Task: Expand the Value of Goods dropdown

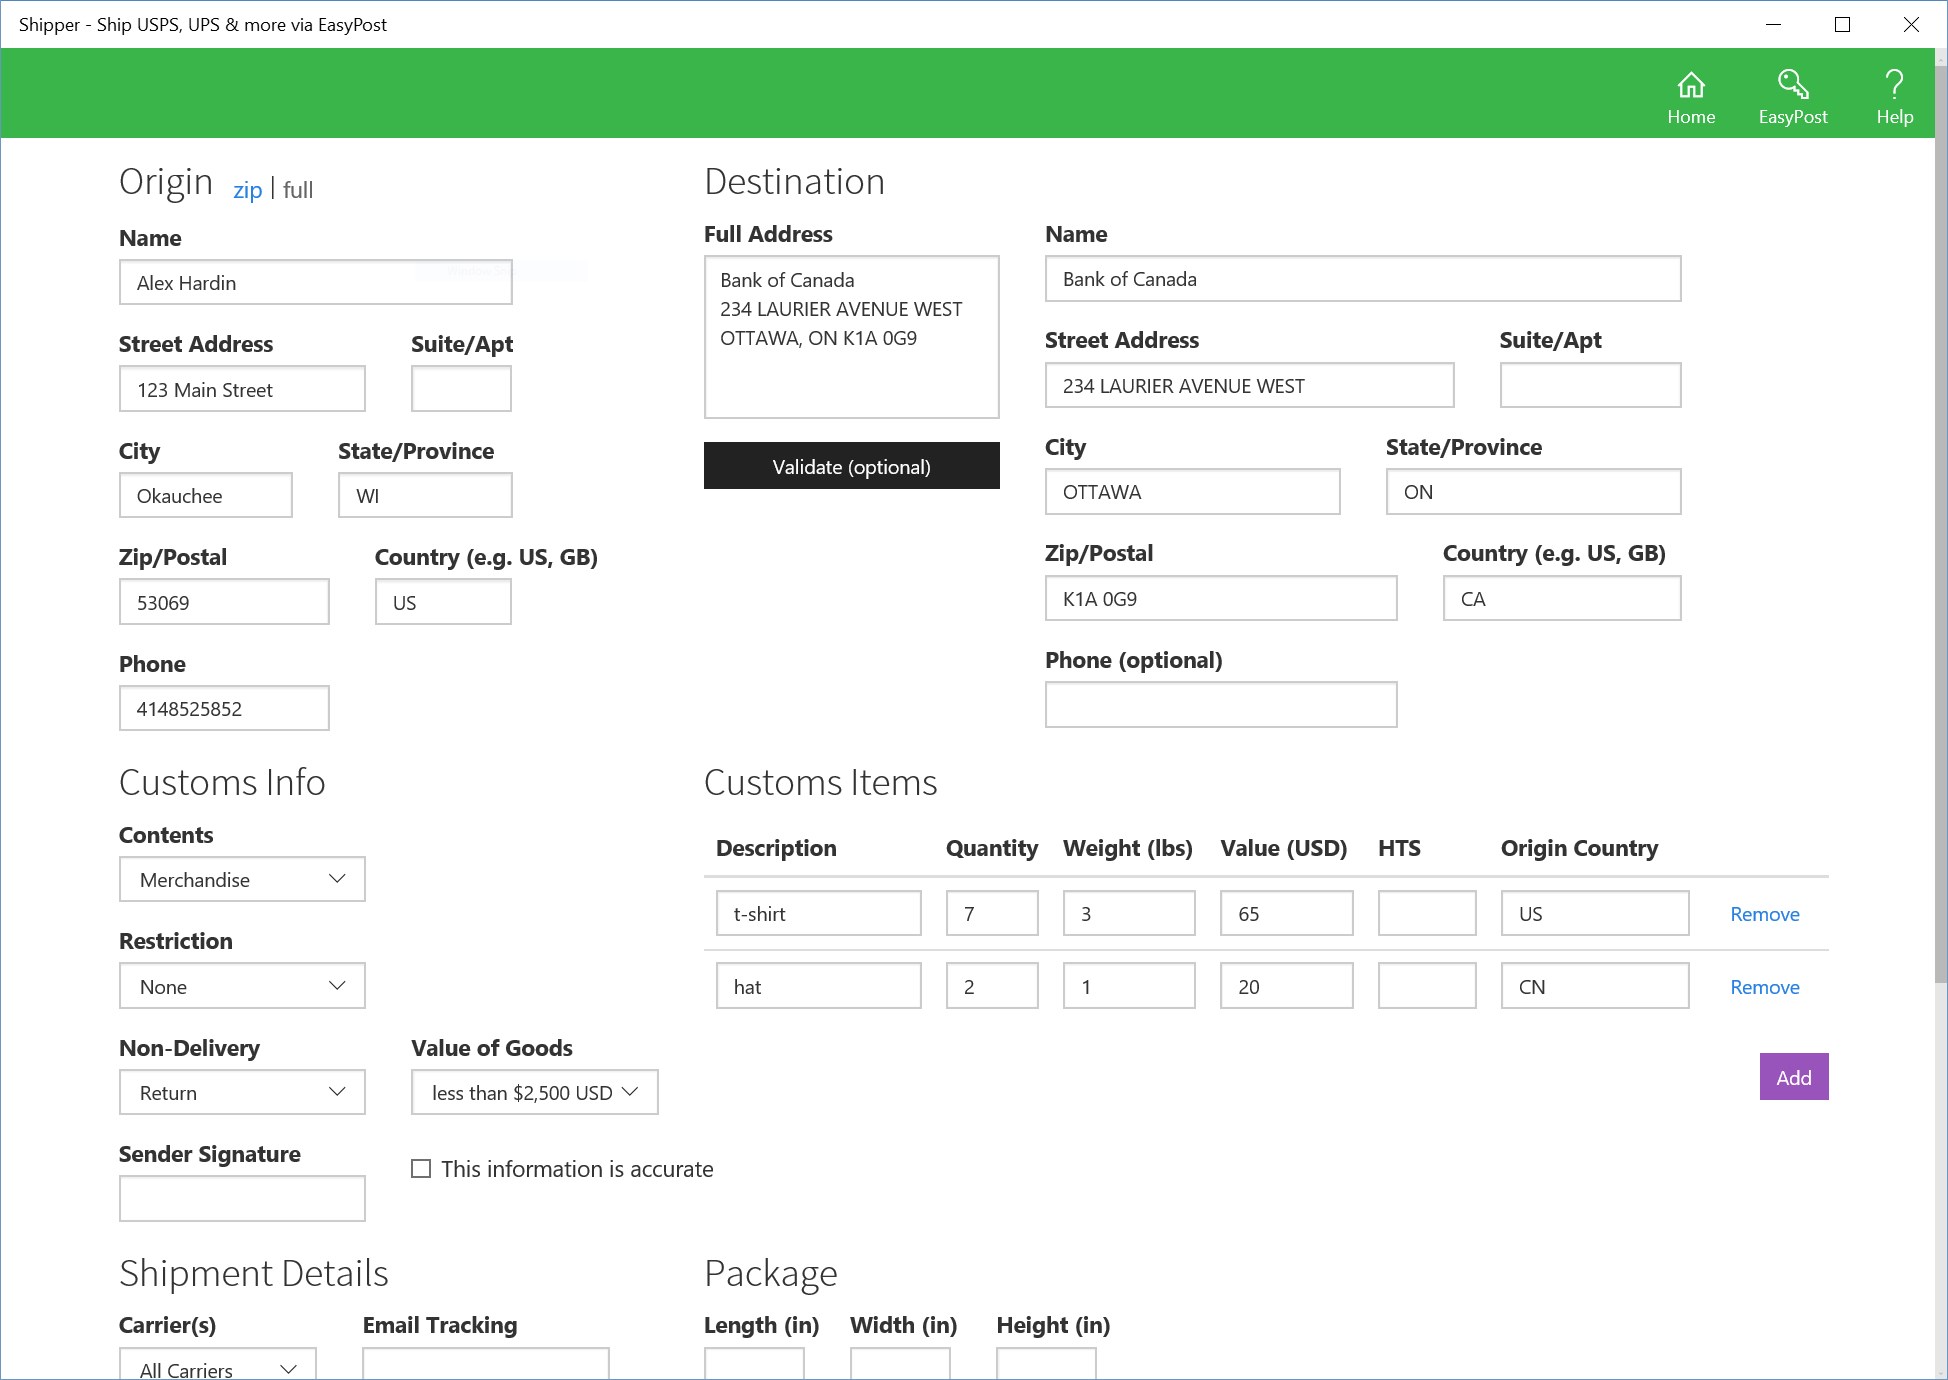Action: [x=534, y=1093]
